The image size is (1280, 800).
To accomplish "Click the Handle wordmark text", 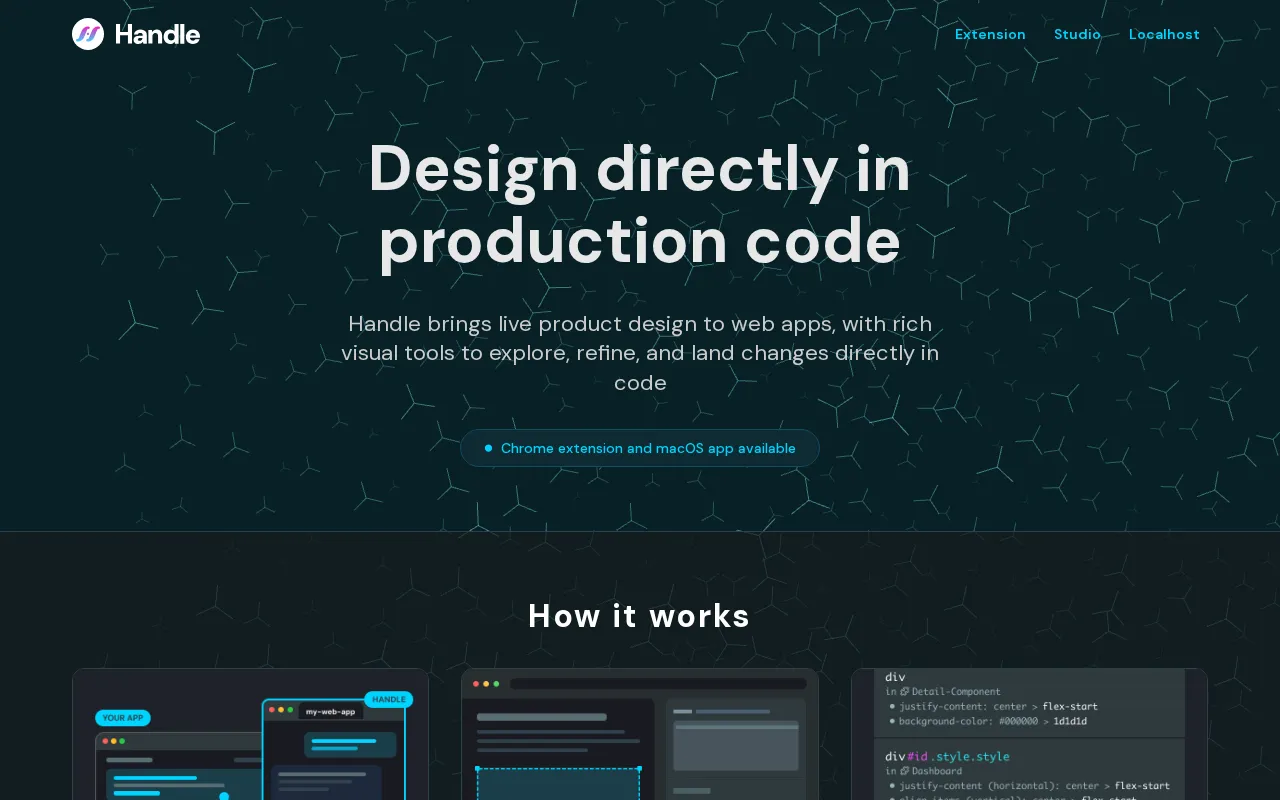I will pyautogui.click(x=157, y=34).
